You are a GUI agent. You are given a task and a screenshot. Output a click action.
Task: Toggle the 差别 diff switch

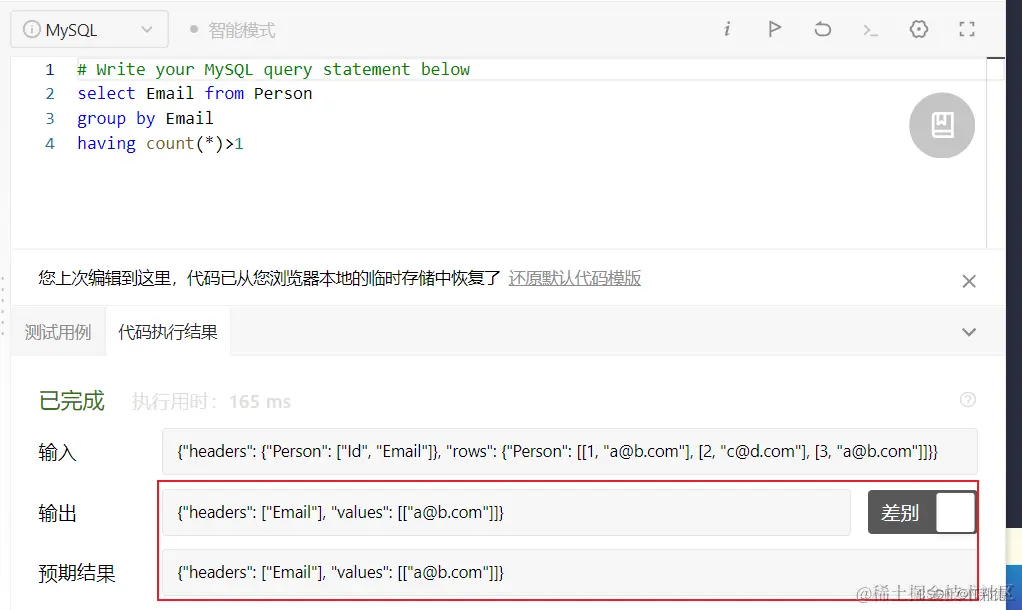tap(922, 512)
